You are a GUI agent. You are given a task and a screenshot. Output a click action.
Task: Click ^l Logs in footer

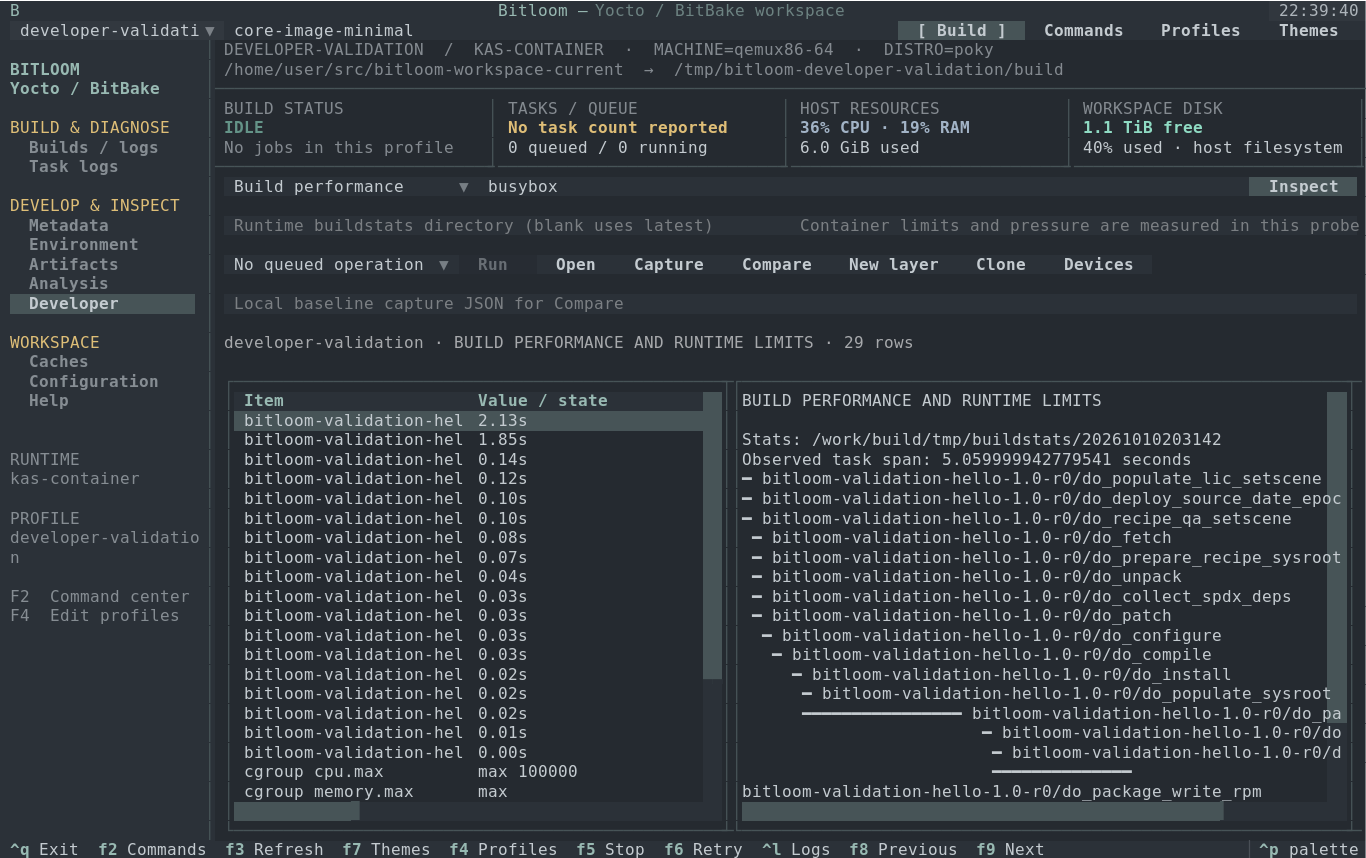796,849
